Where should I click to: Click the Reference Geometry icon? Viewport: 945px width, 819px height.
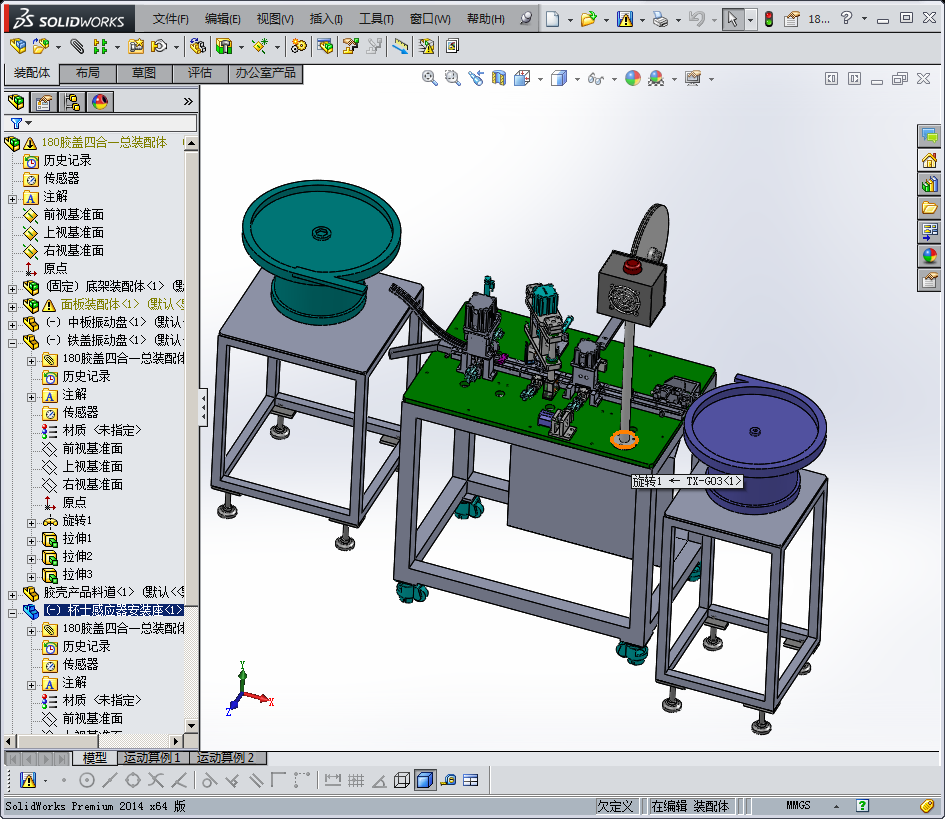pos(260,46)
